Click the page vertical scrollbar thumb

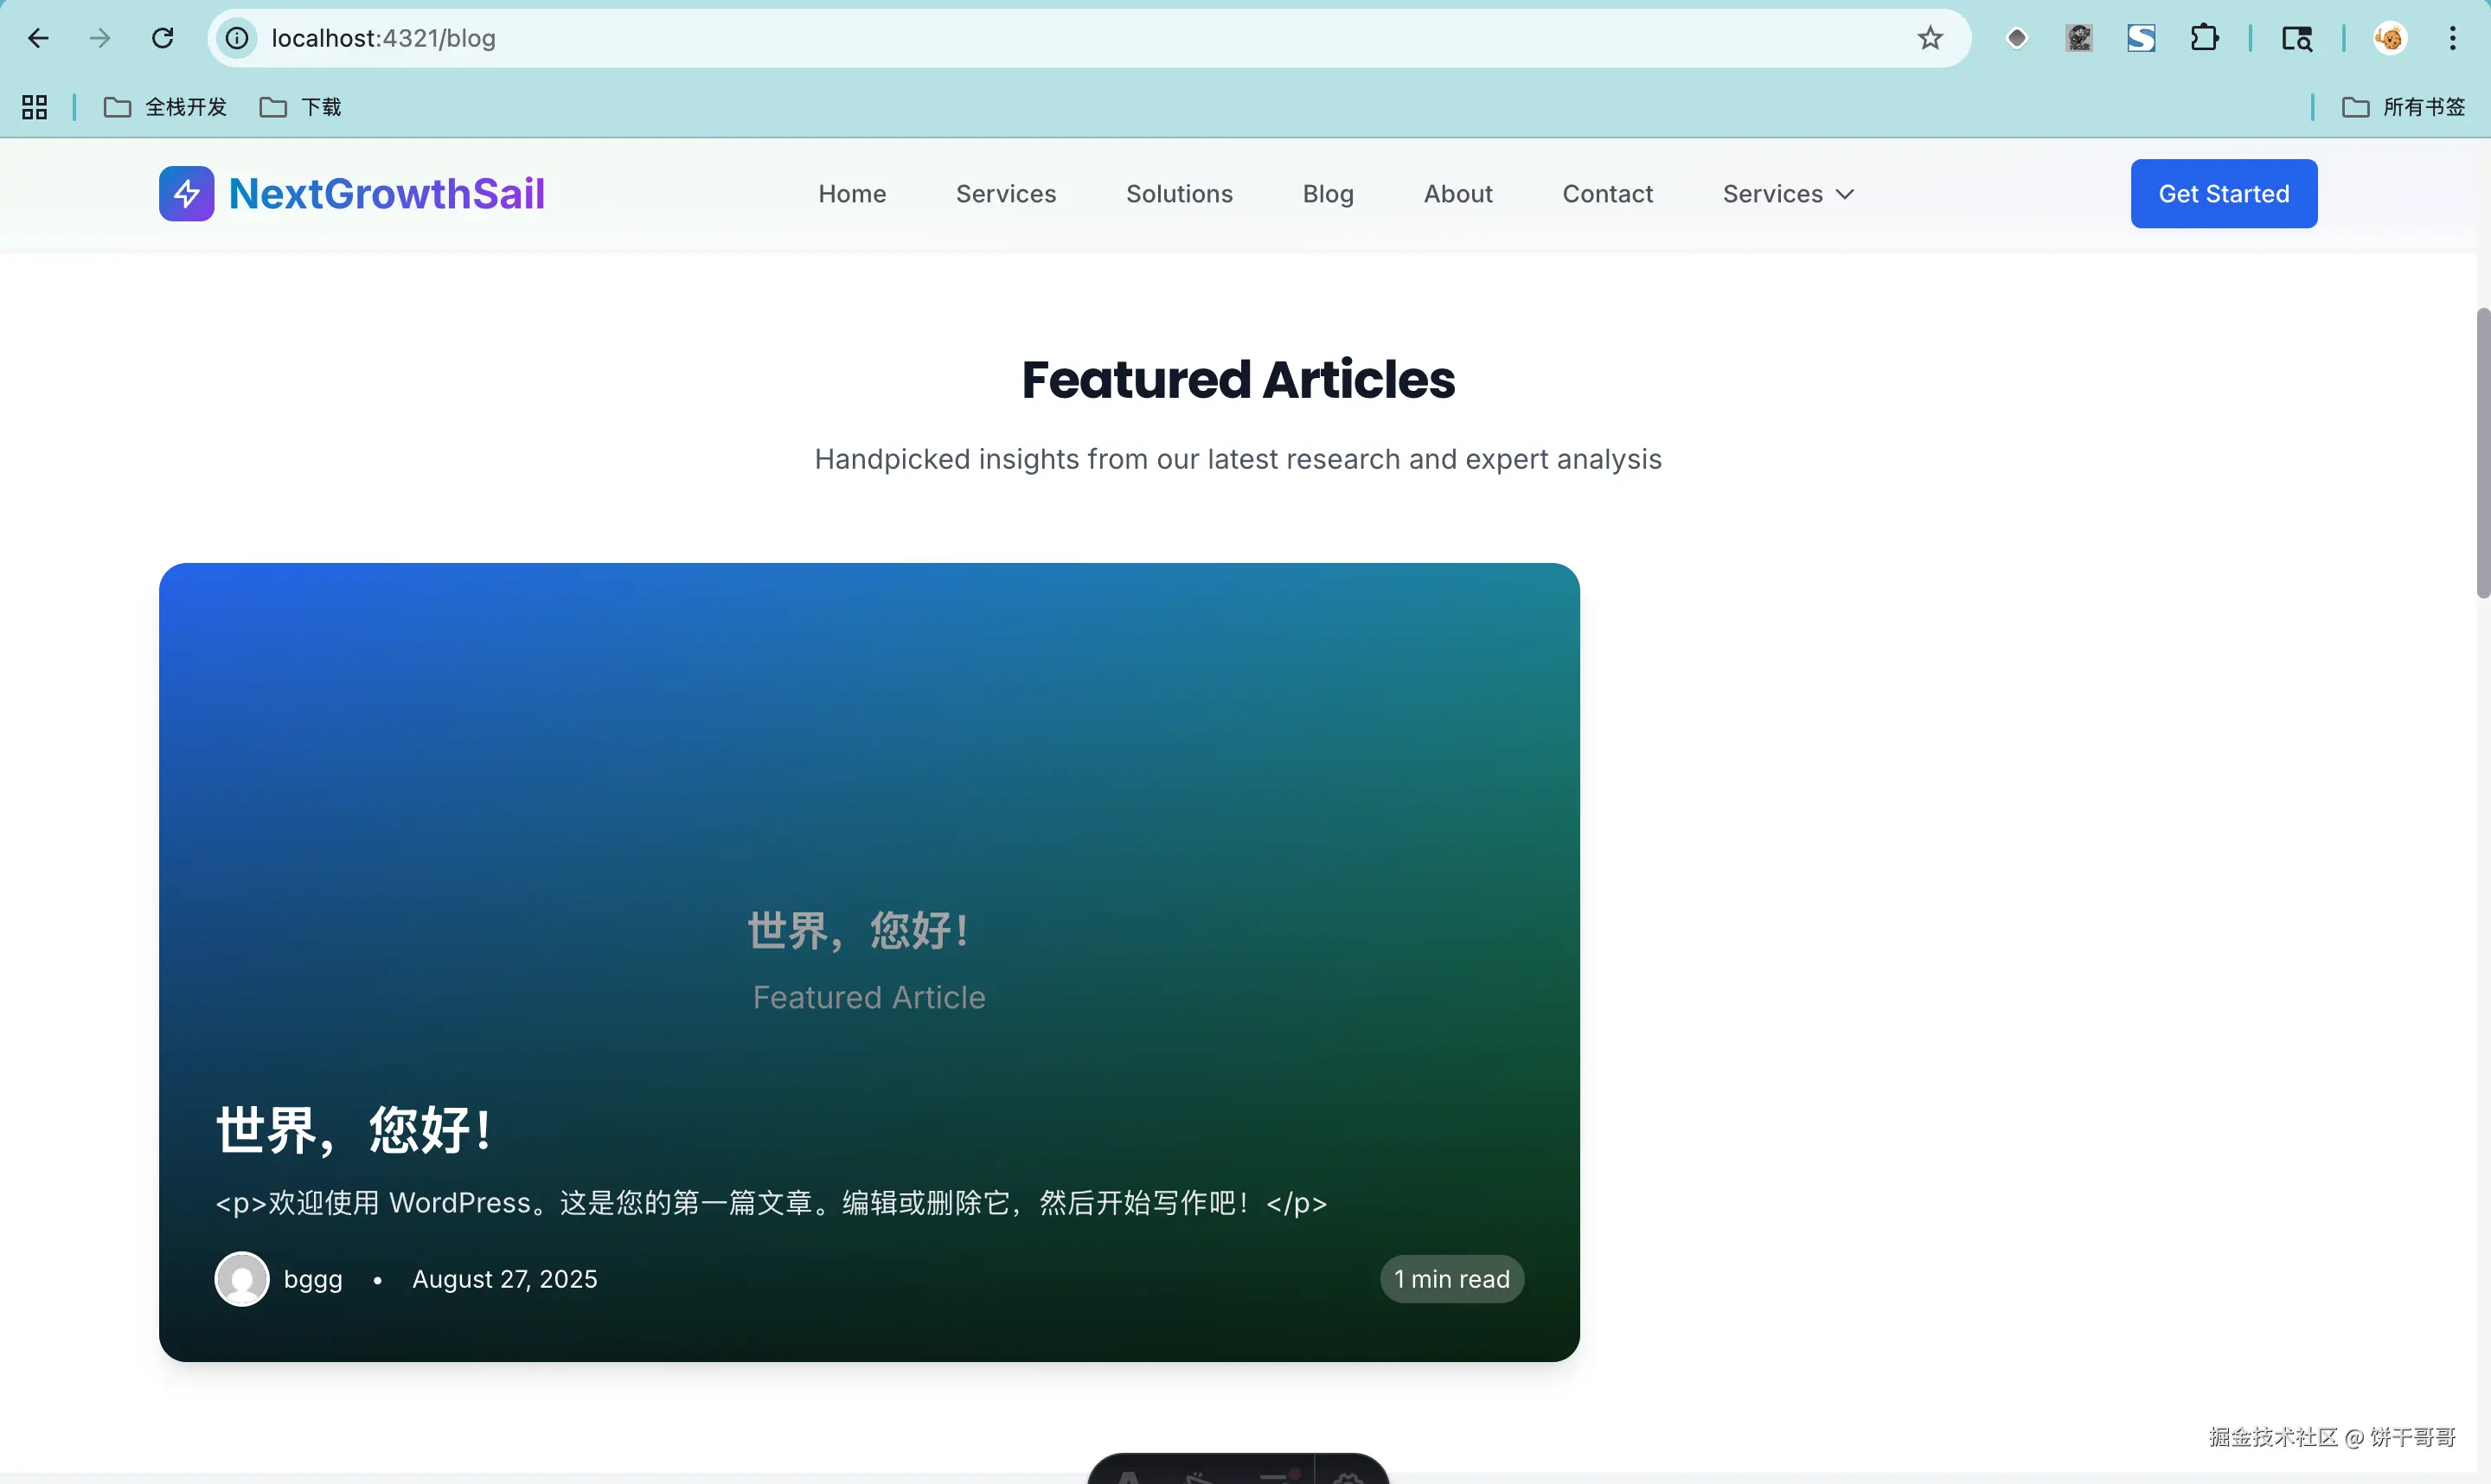click(x=2482, y=452)
